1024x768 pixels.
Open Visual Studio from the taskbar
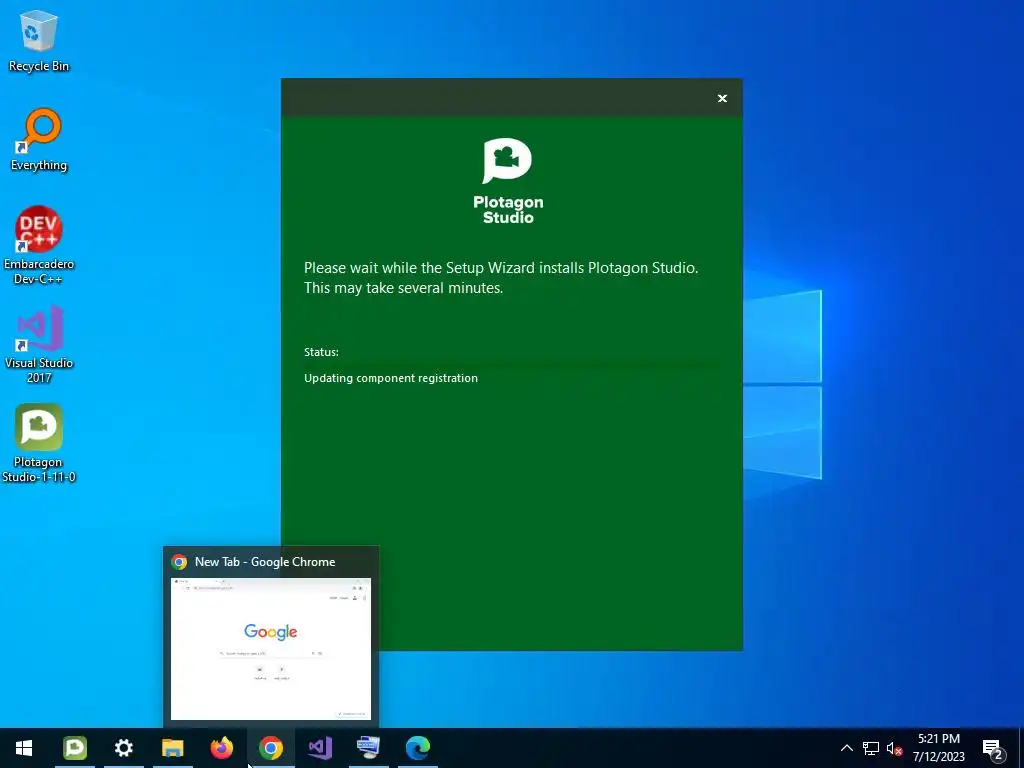click(x=319, y=748)
